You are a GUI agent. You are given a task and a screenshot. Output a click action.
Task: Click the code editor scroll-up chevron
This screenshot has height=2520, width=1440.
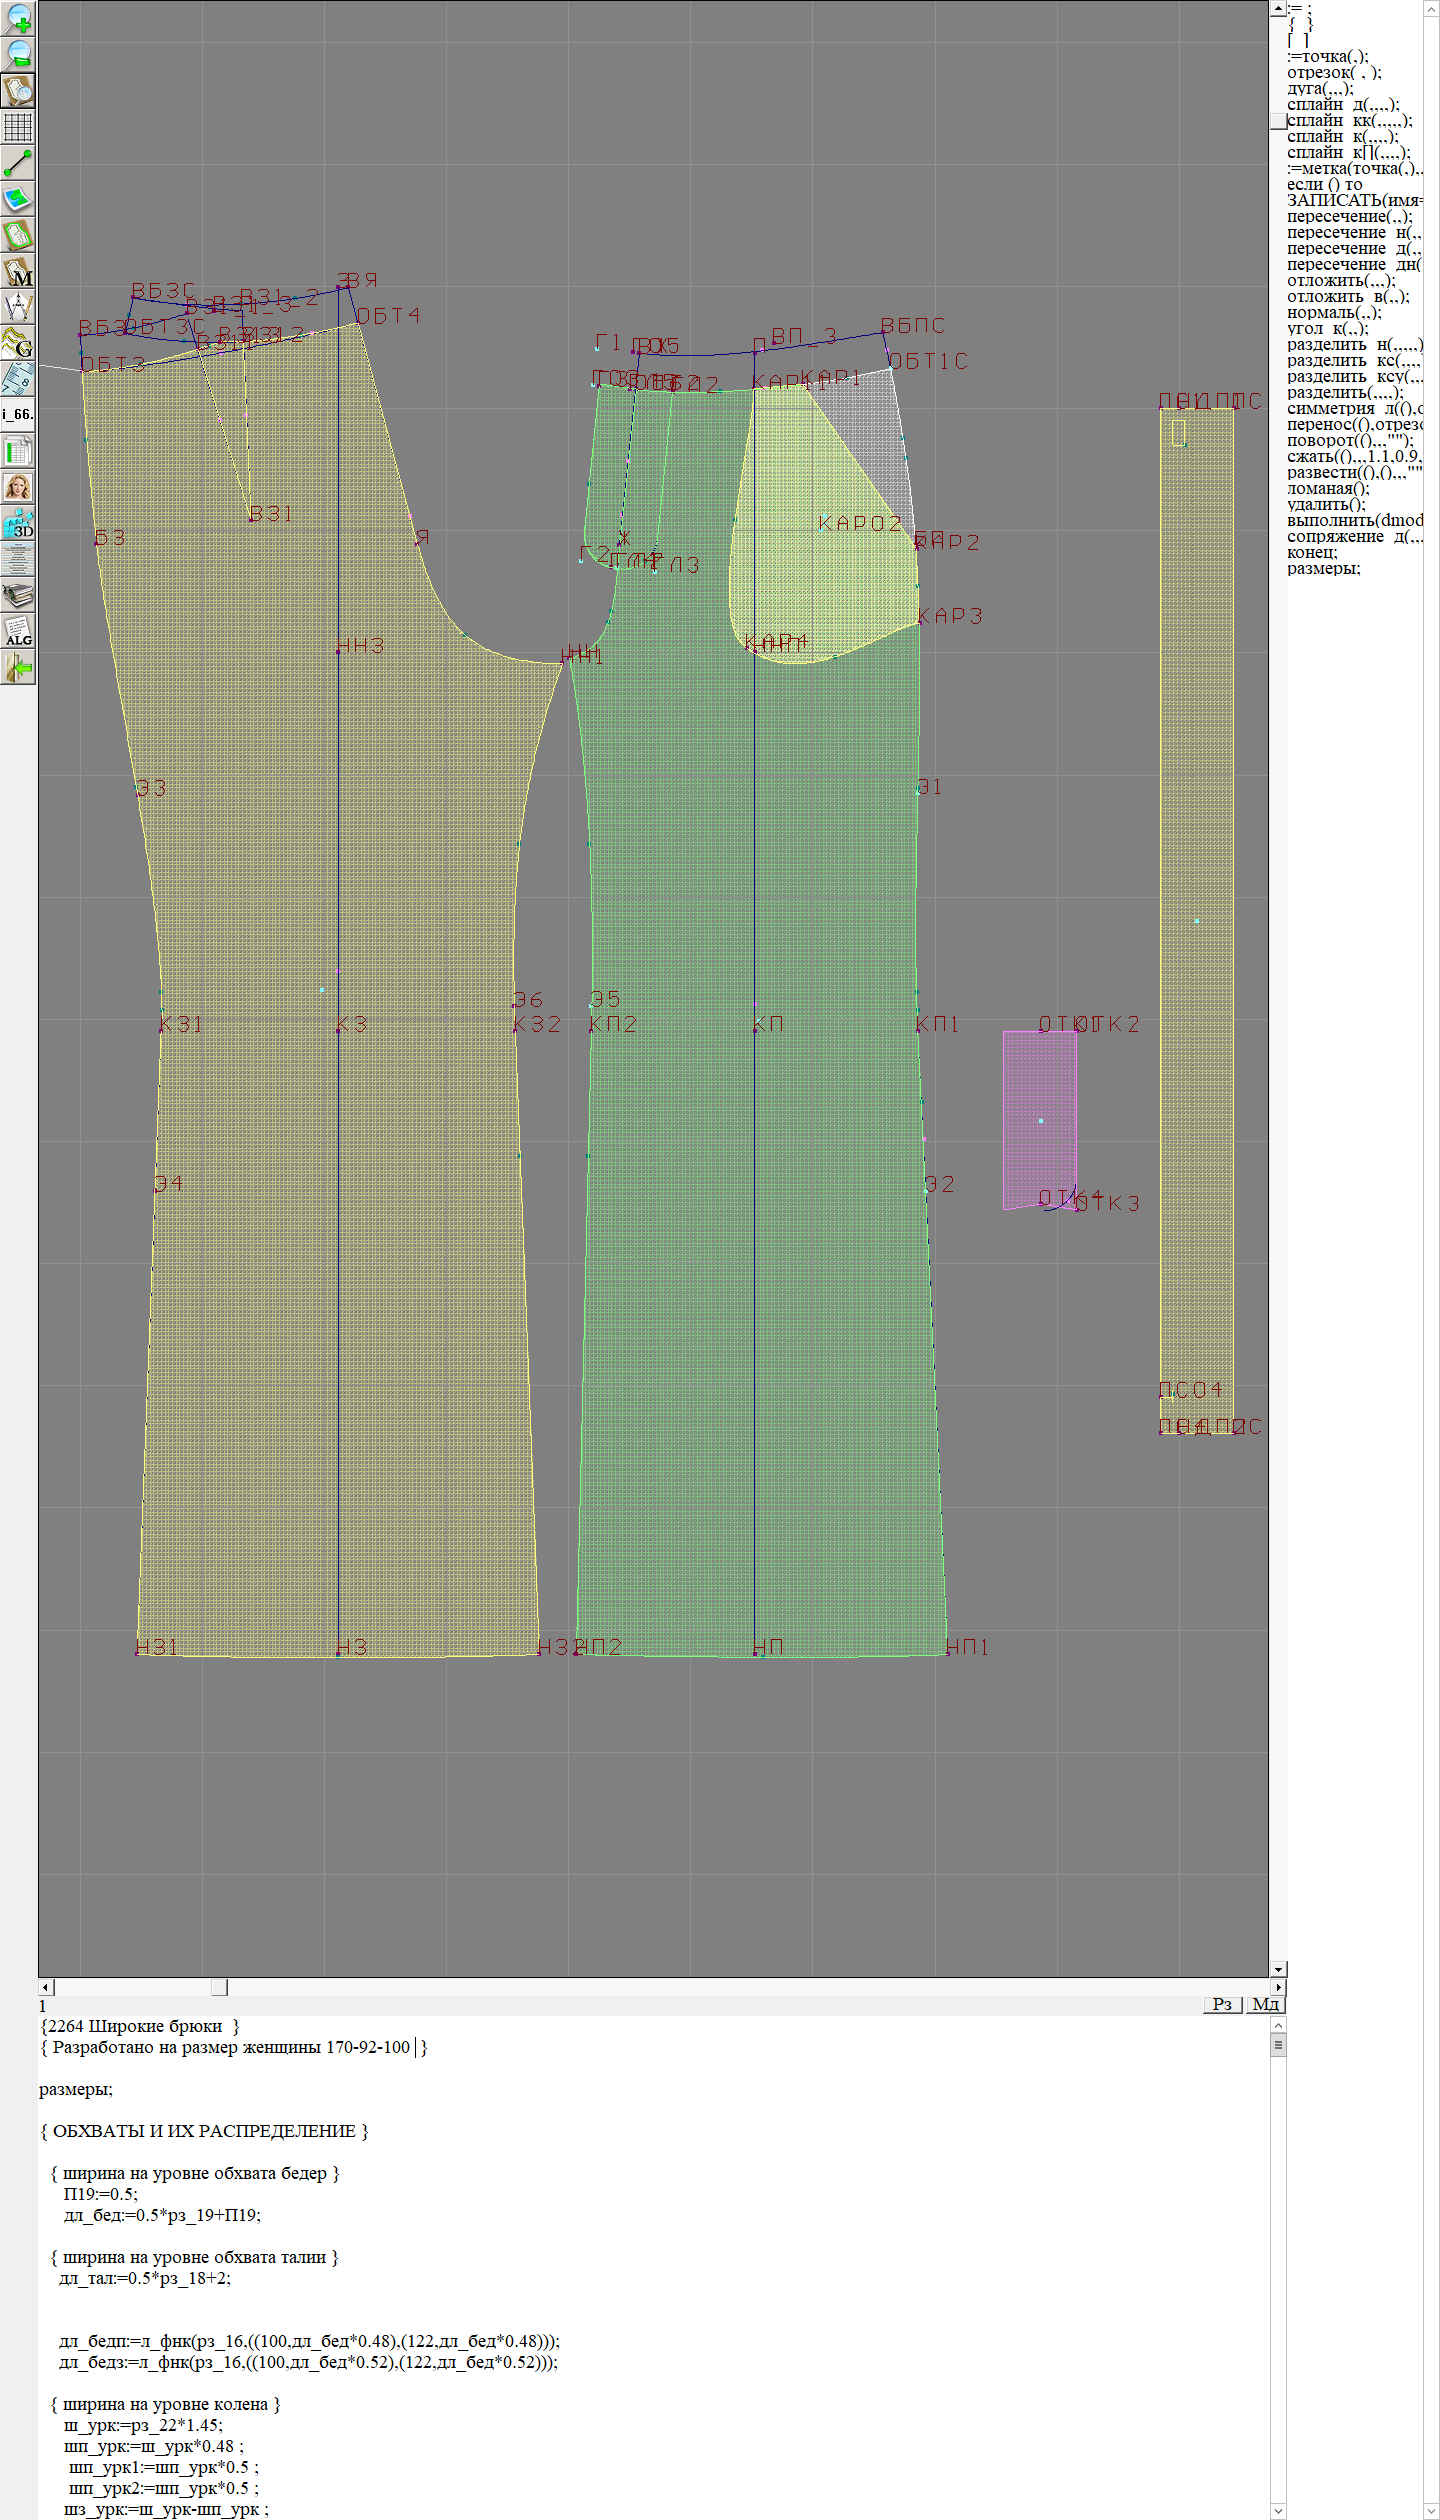(x=1277, y=2025)
